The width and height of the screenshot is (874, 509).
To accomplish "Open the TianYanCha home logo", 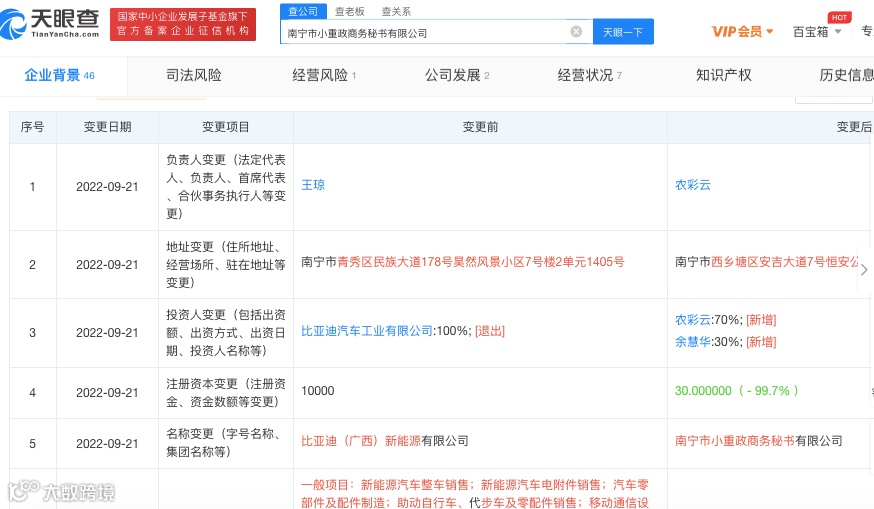I will [x=50, y=24].
